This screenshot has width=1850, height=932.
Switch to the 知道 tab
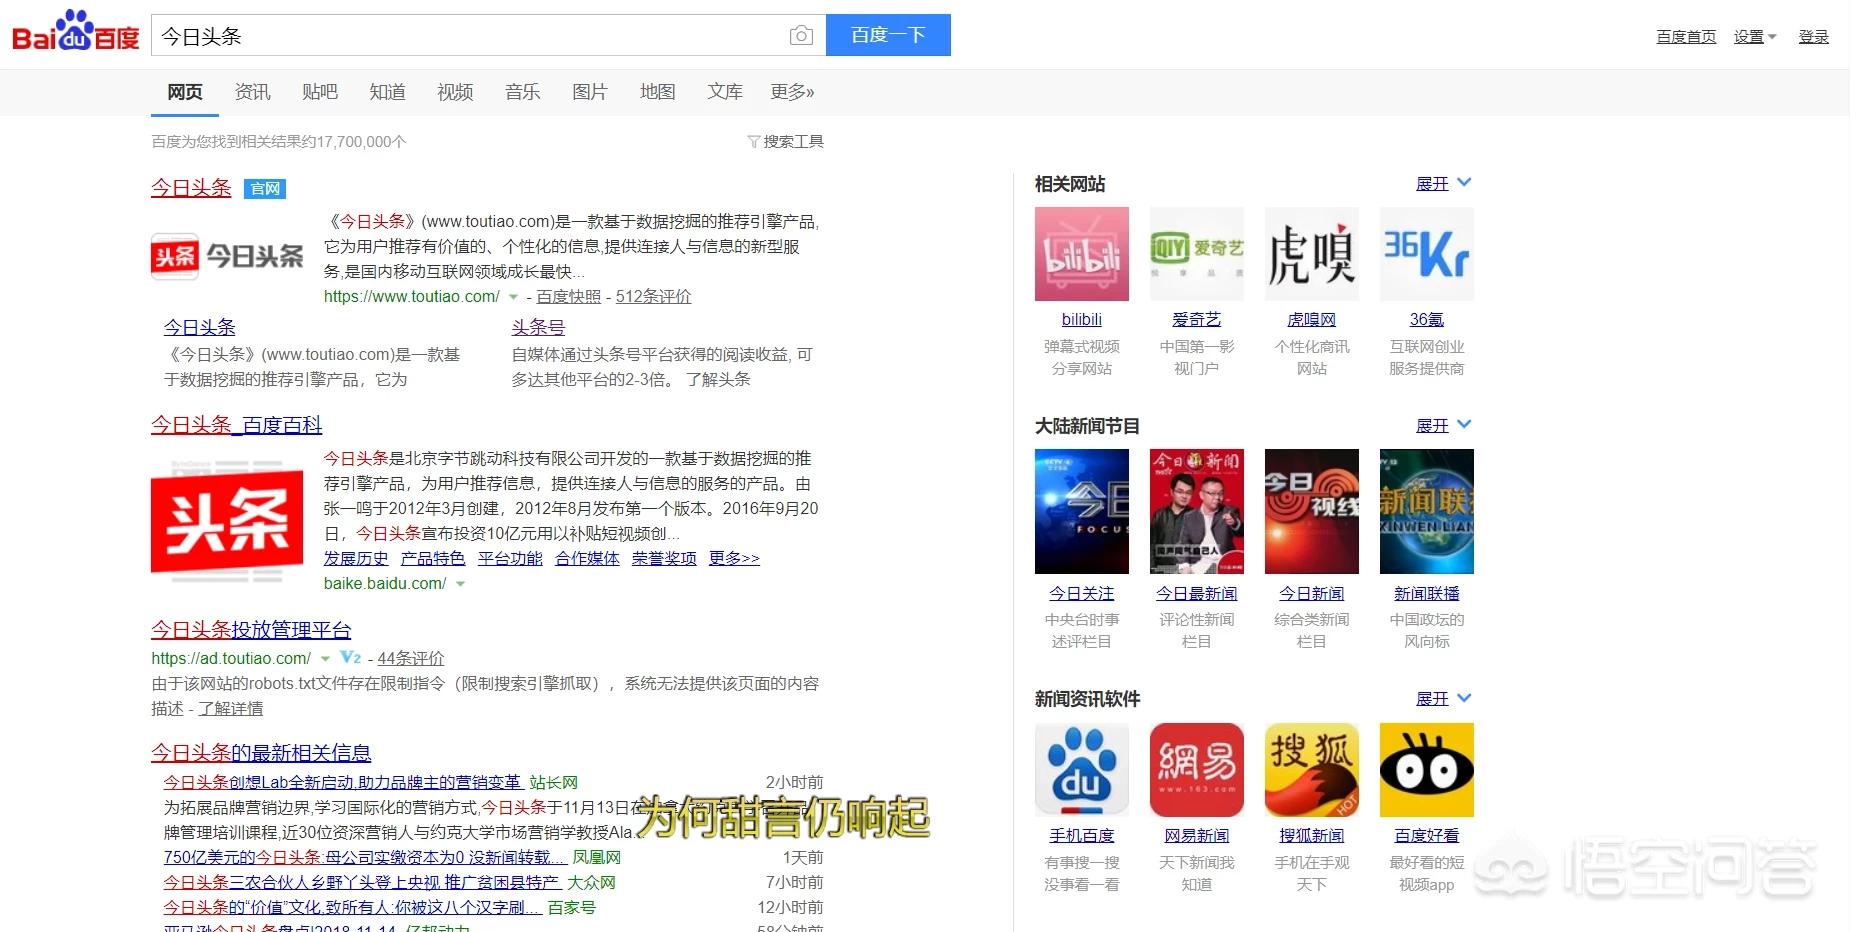[x=387, y=92]
